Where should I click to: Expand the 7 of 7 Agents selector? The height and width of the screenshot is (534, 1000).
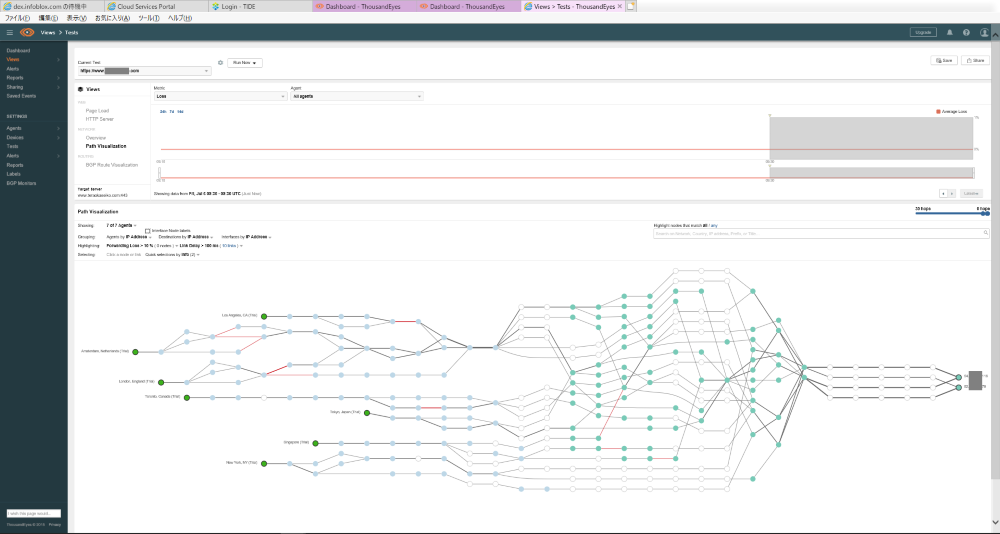point(121,225)
